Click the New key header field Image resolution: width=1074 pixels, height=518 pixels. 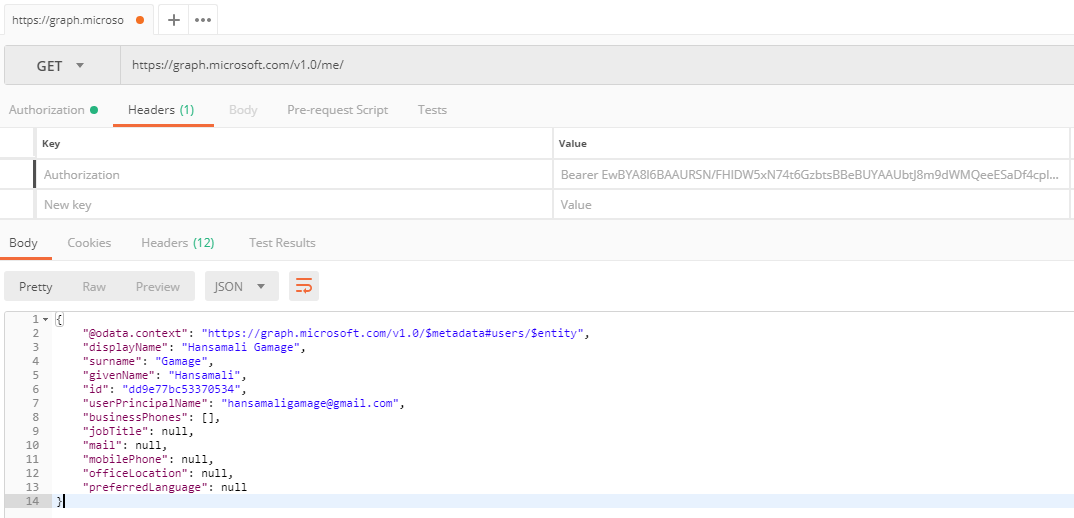294,205
